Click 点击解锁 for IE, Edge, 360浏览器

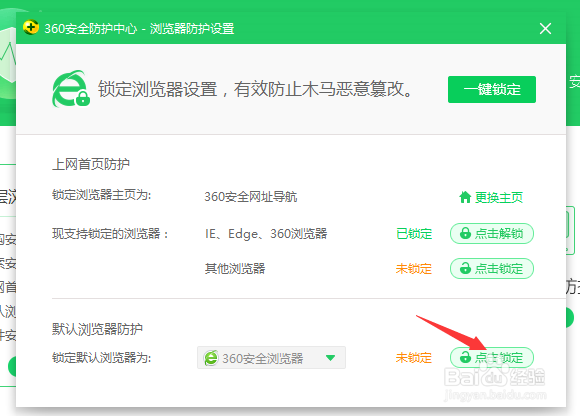(x=492, y=234)
